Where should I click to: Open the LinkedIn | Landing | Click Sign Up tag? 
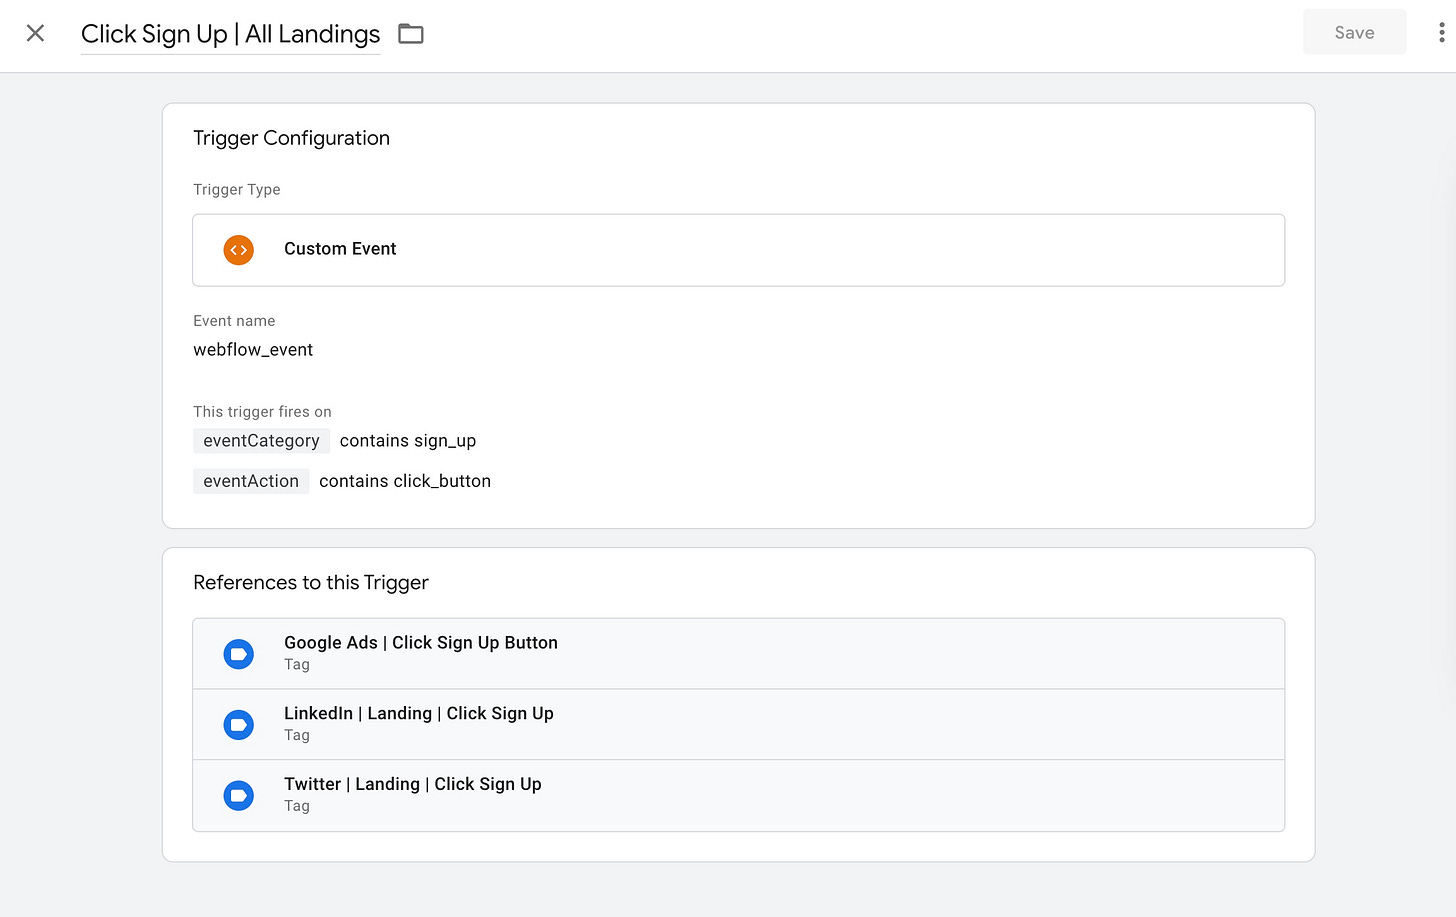point(738,725)
